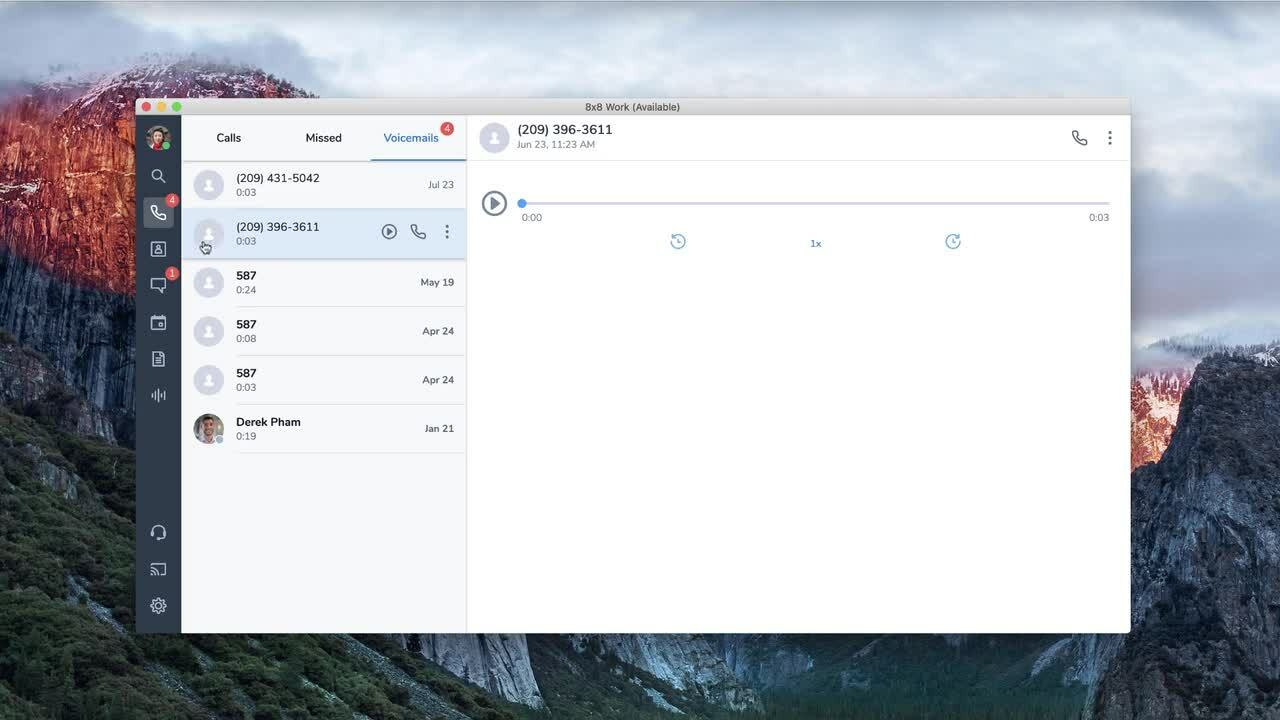This screenshot has height=720, width=1280.
Task: Click Derek Pham's avatar photo
Action: [208, 429]
